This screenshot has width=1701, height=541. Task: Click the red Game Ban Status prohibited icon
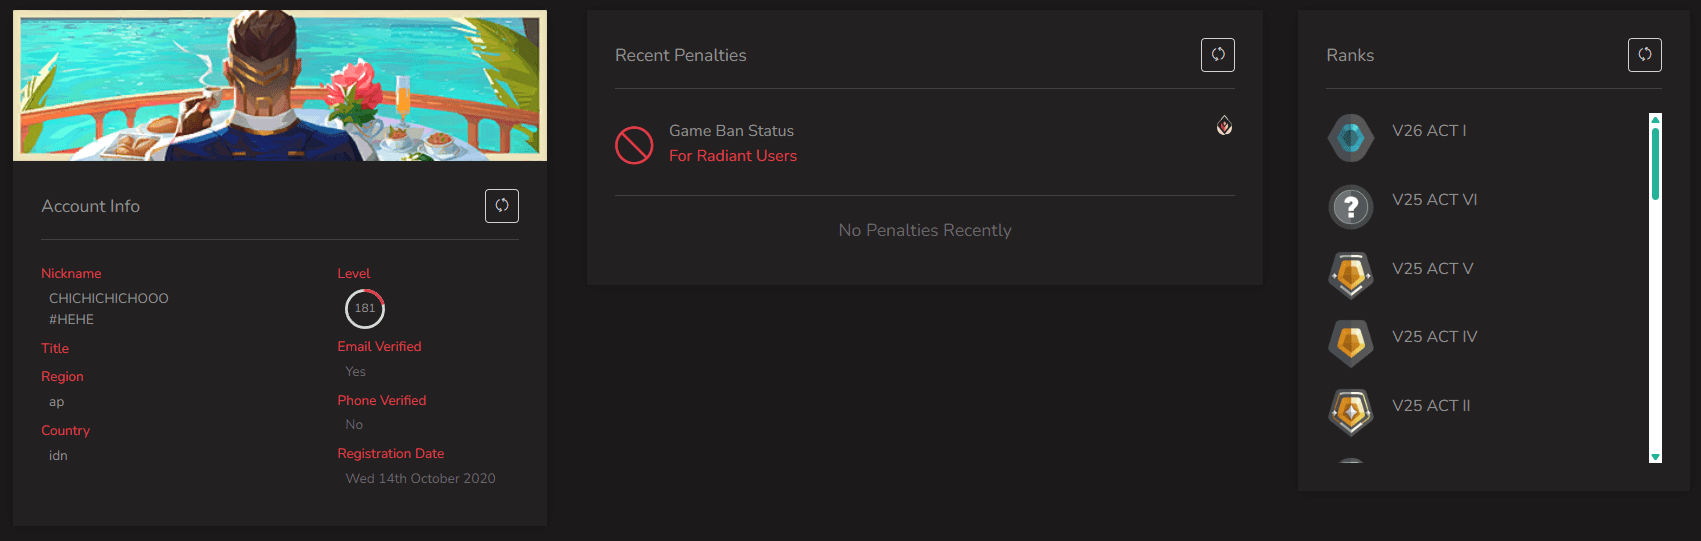pyautogui.click(x=634, y=145)
